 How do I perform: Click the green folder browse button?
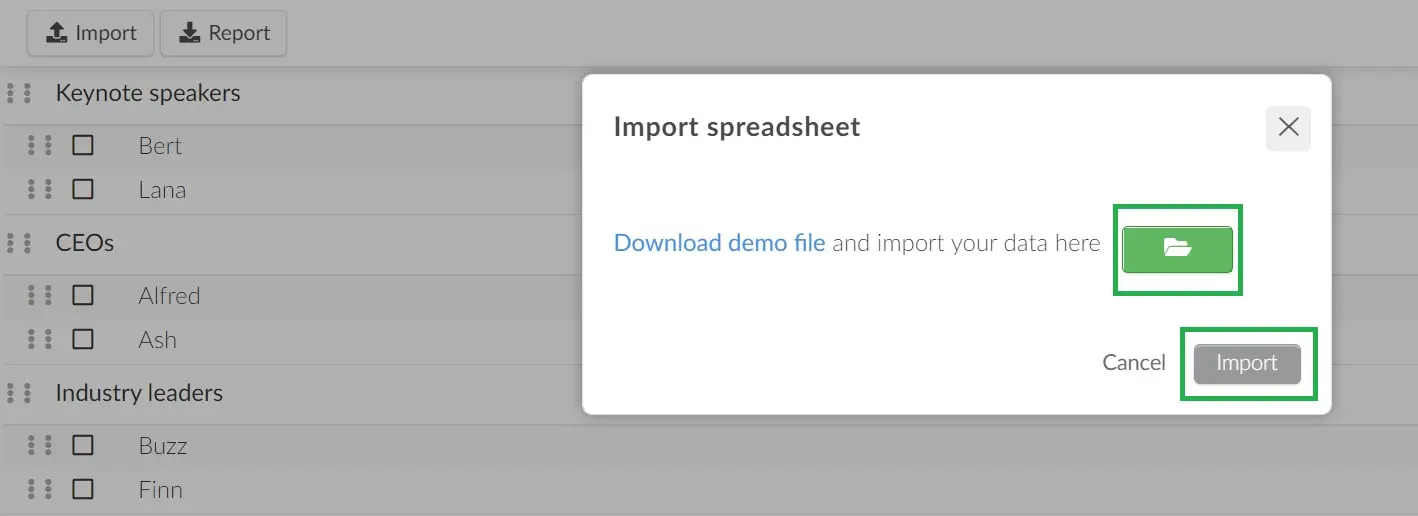[x=1177, y=249]
